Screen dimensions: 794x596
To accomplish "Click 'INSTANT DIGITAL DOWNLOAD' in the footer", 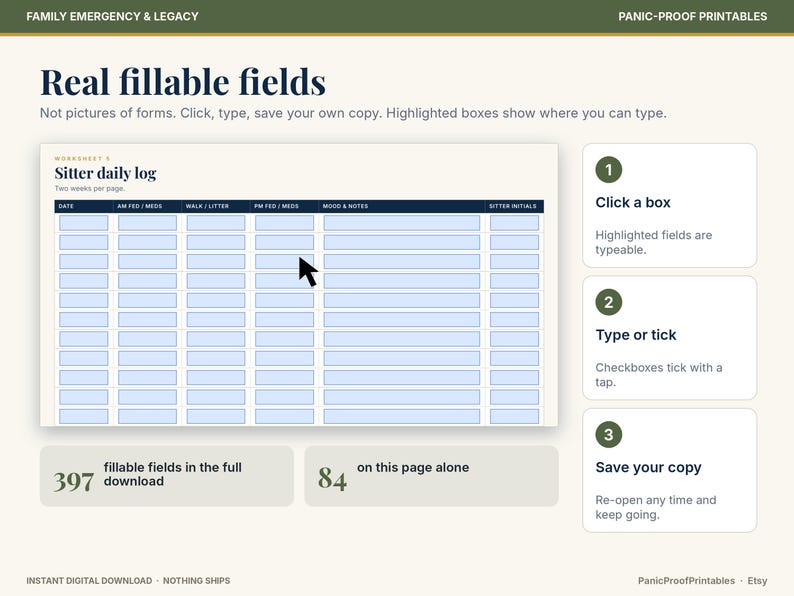I will tap(89, 581).
